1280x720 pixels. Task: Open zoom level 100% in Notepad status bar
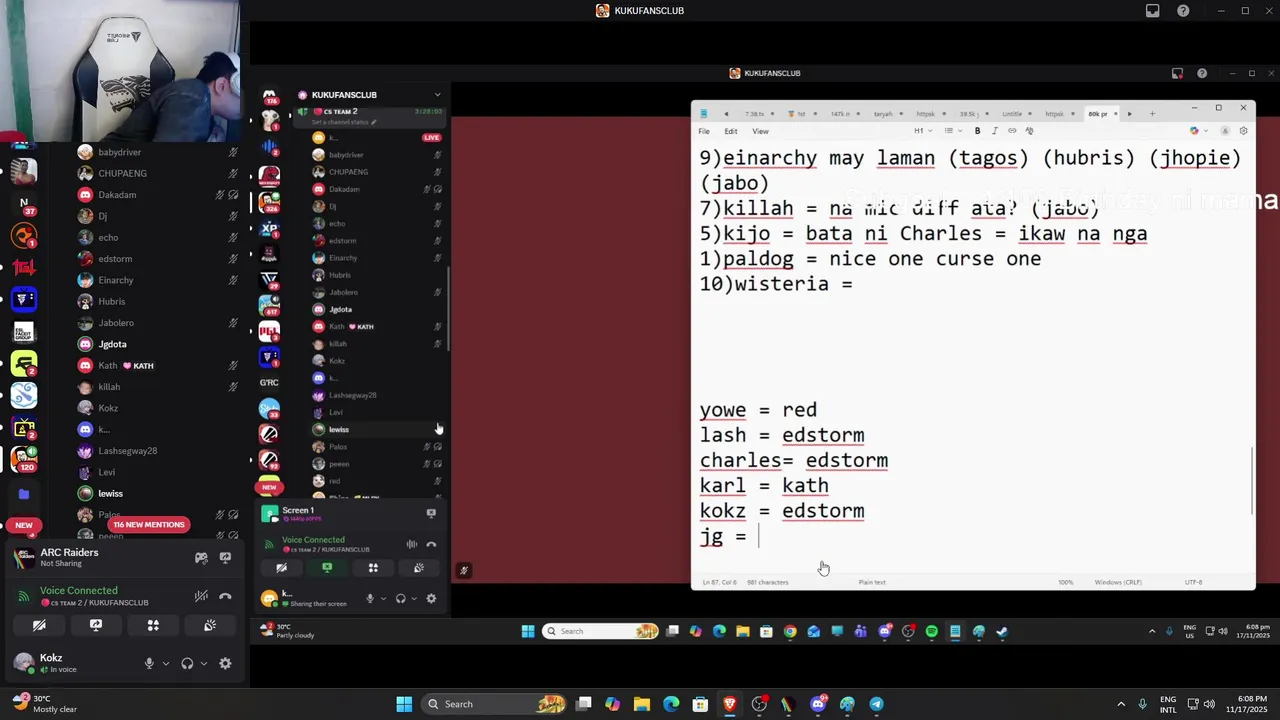tap(1066, 582)
